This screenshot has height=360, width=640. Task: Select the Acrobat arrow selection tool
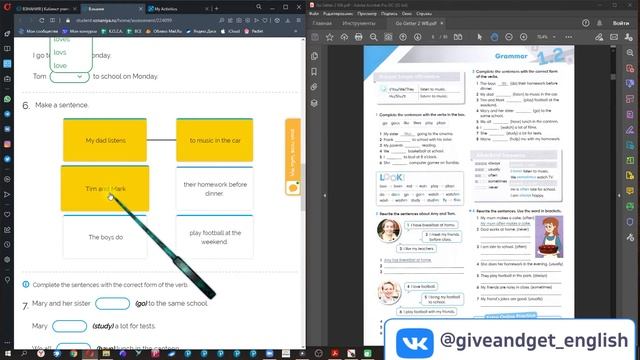pyautogui.click(x=480, y=37)
